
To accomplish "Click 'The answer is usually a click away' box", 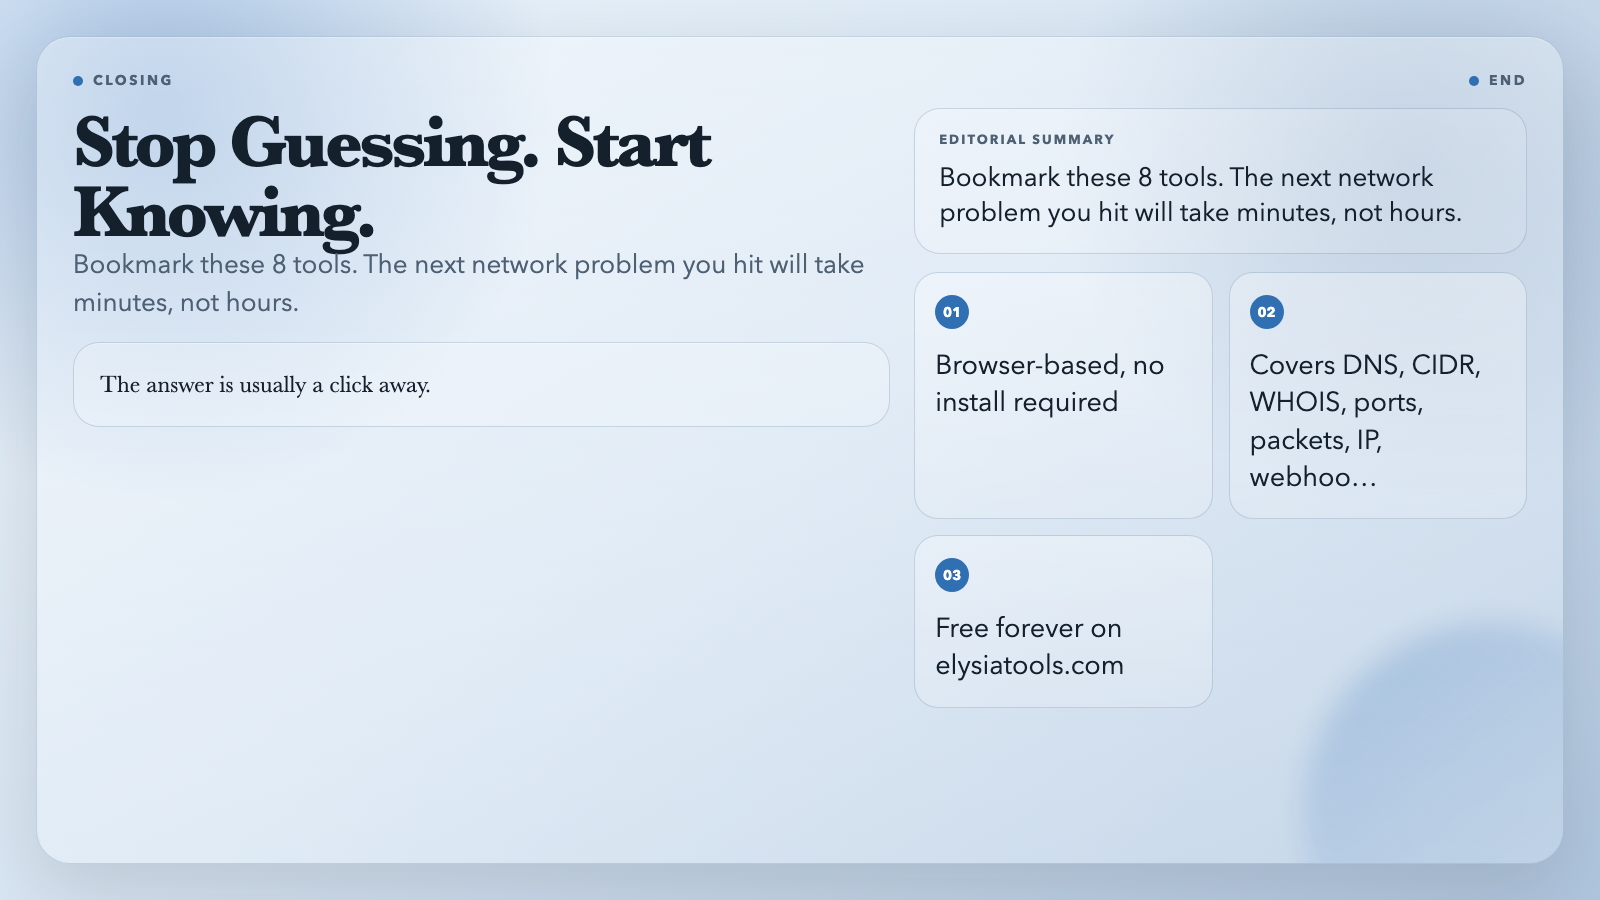I will coord(481,385).
